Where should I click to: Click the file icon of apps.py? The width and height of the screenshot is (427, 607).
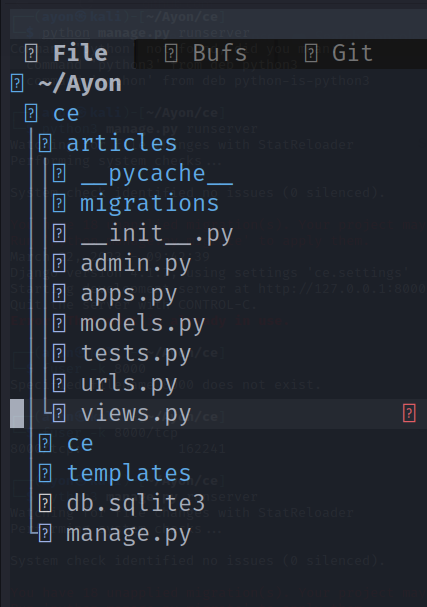tap(59, 293)
